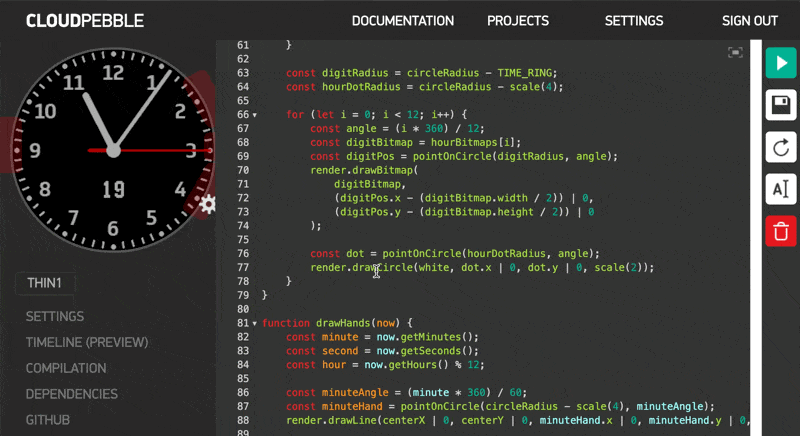Click the reload file icon
Screen dimensions: 800x436
coord(781,147)
